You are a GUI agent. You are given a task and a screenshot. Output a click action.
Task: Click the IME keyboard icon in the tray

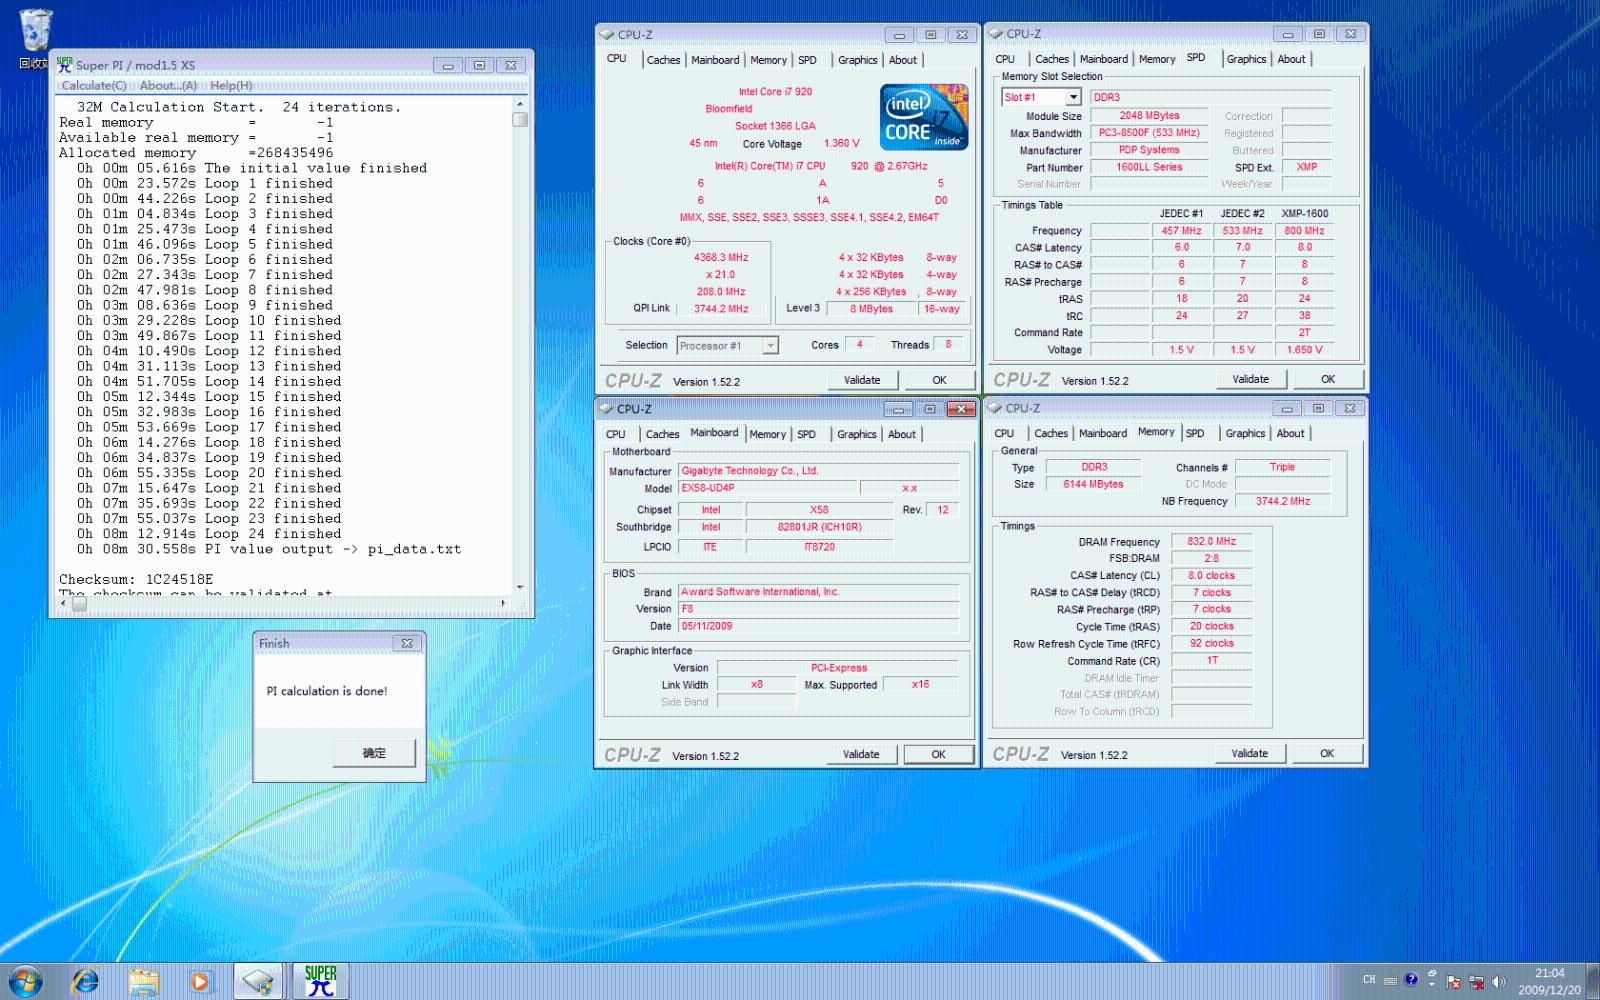1390,981
